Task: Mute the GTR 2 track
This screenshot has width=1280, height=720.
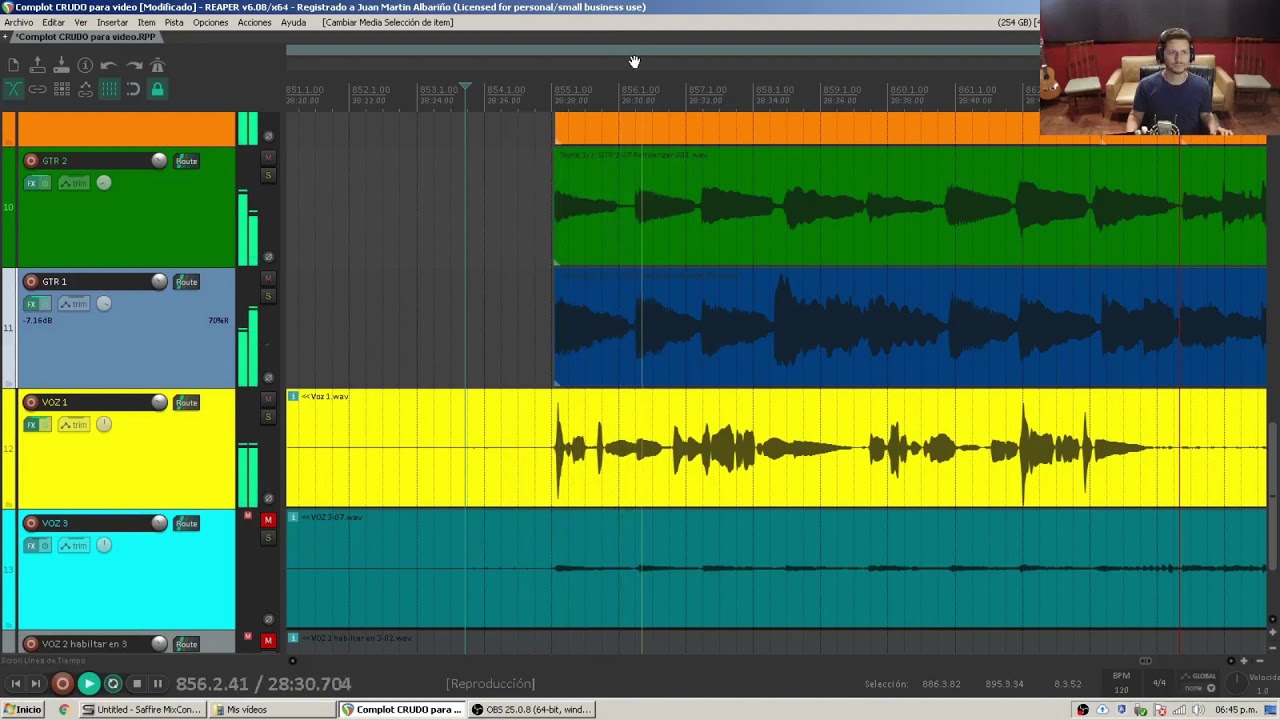Action: 268,158
